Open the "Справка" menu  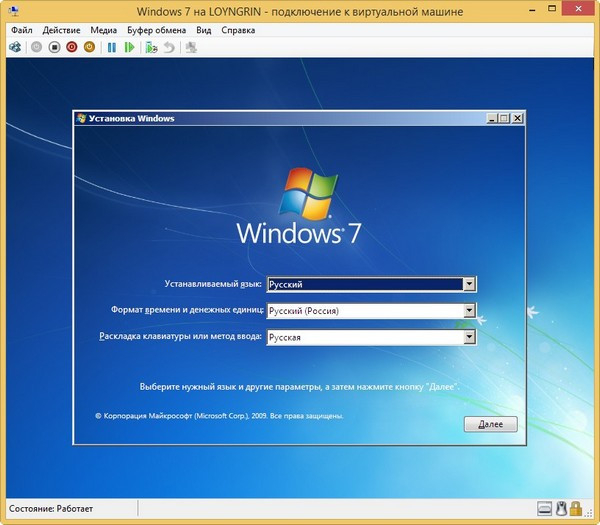tap(240, 30)
